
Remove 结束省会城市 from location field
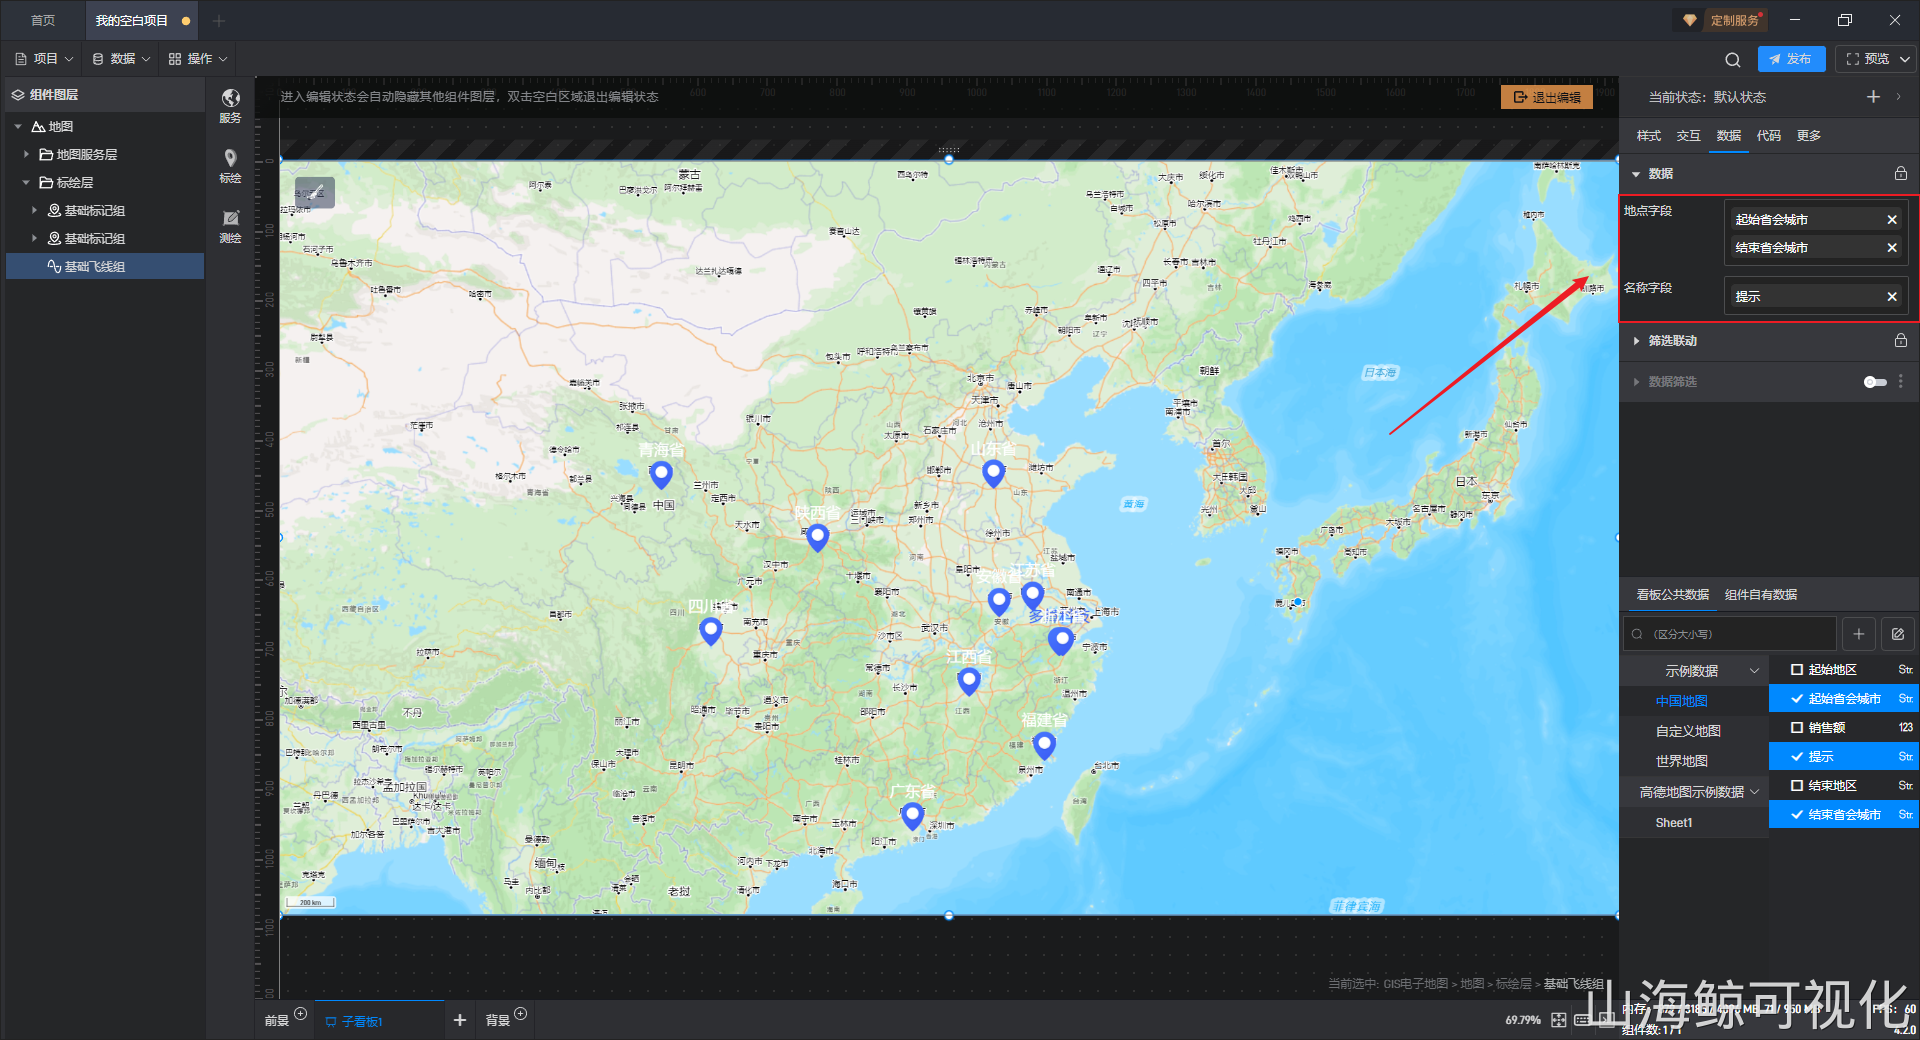point(1892,247)
